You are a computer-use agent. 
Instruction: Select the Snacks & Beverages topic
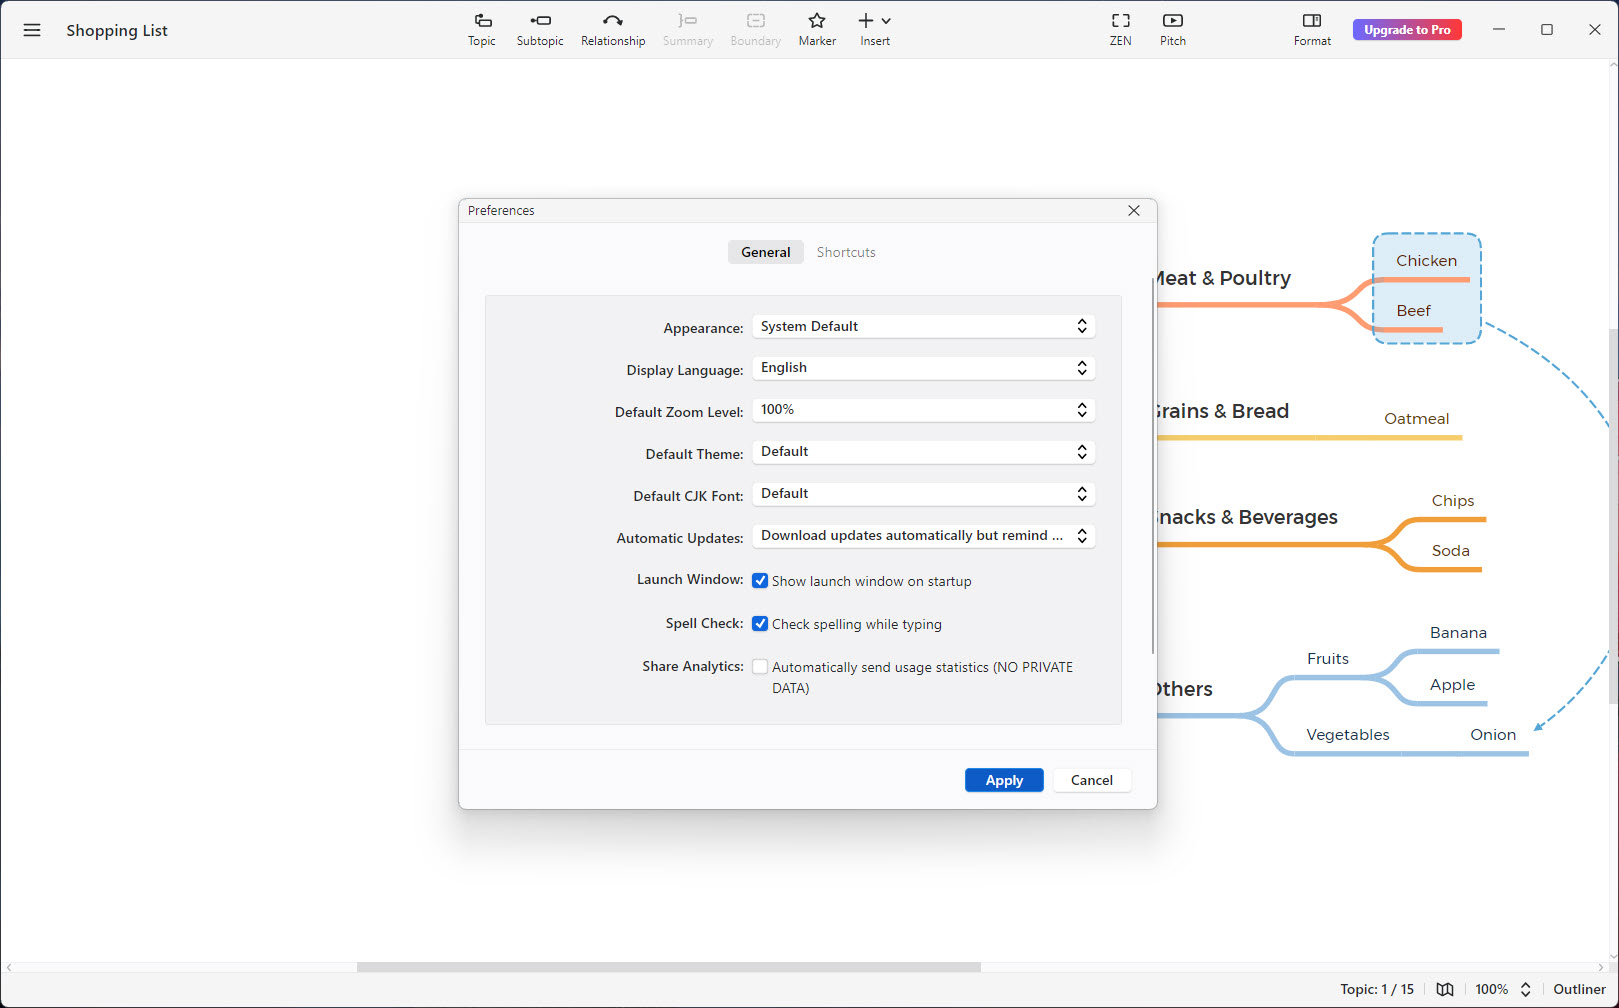1247,517
